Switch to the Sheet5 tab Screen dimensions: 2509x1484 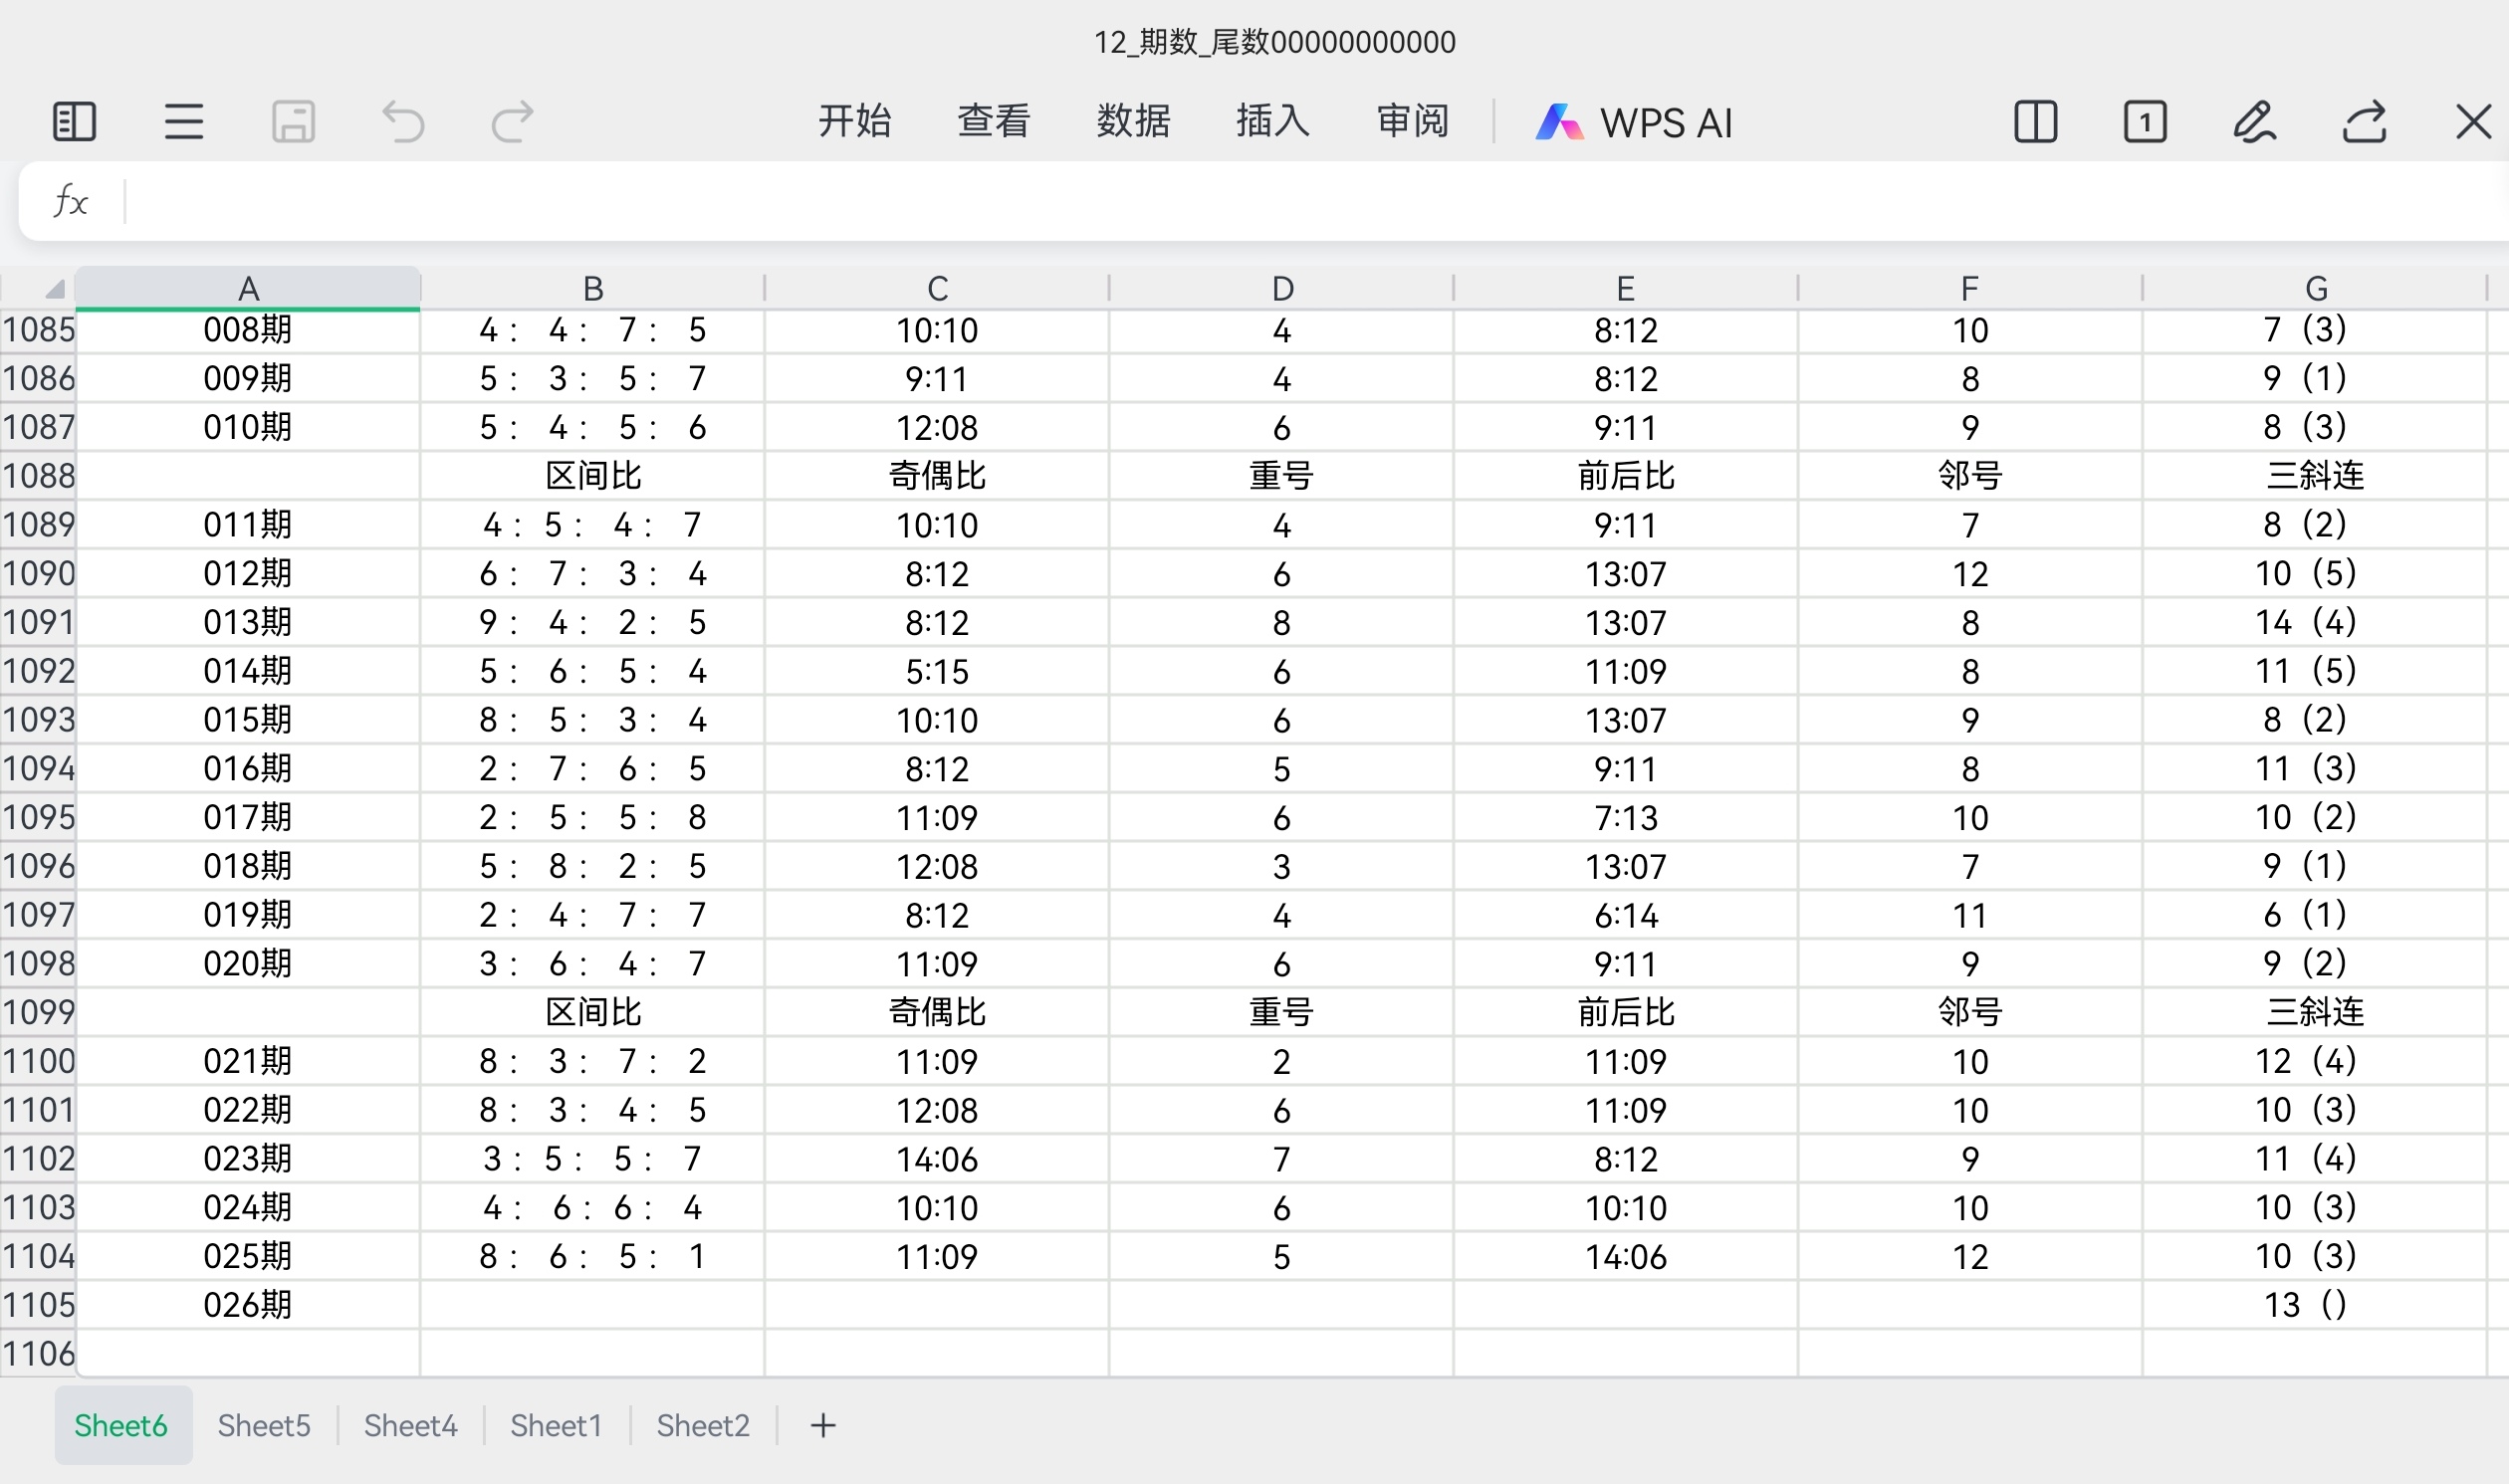click(264, 1425)
